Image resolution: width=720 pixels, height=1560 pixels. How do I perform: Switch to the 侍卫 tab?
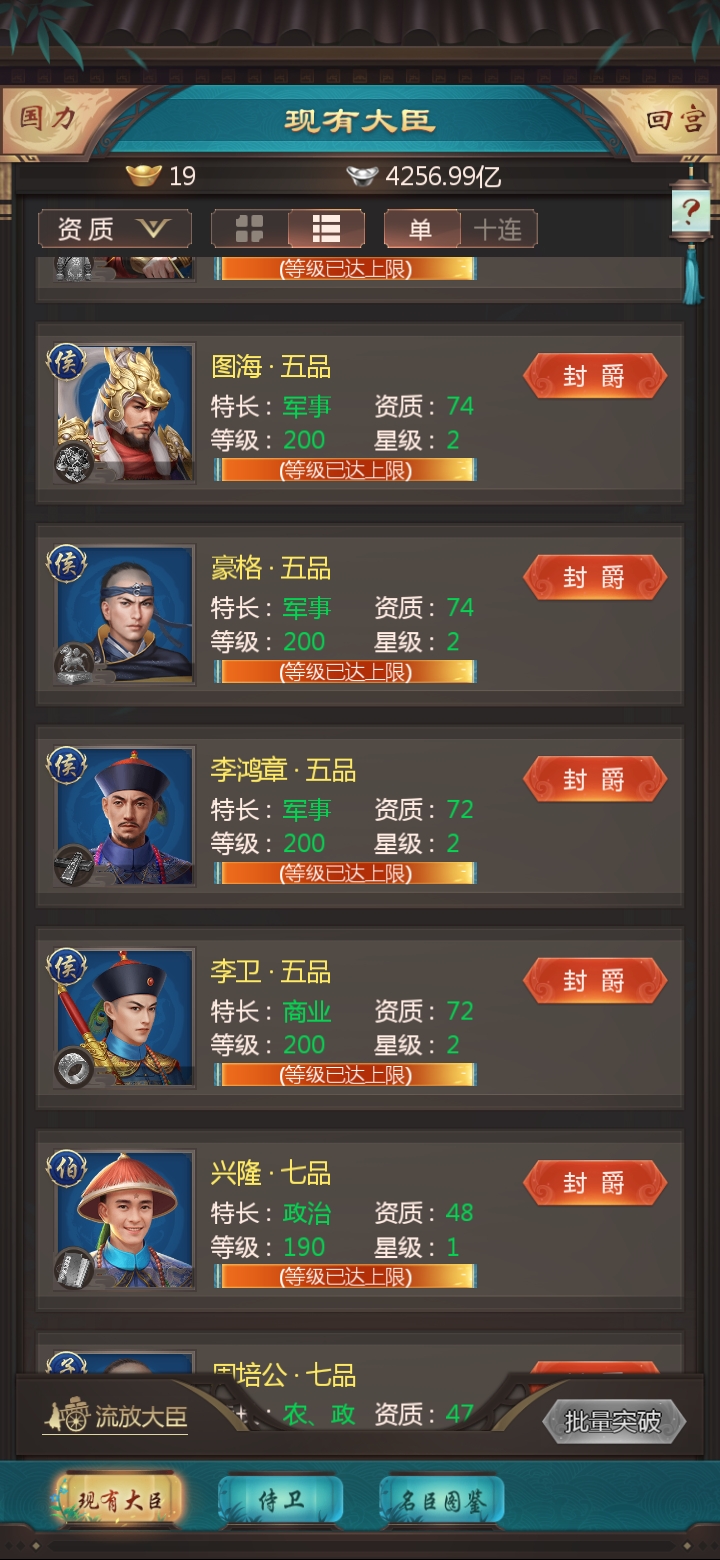(281, 1500)
